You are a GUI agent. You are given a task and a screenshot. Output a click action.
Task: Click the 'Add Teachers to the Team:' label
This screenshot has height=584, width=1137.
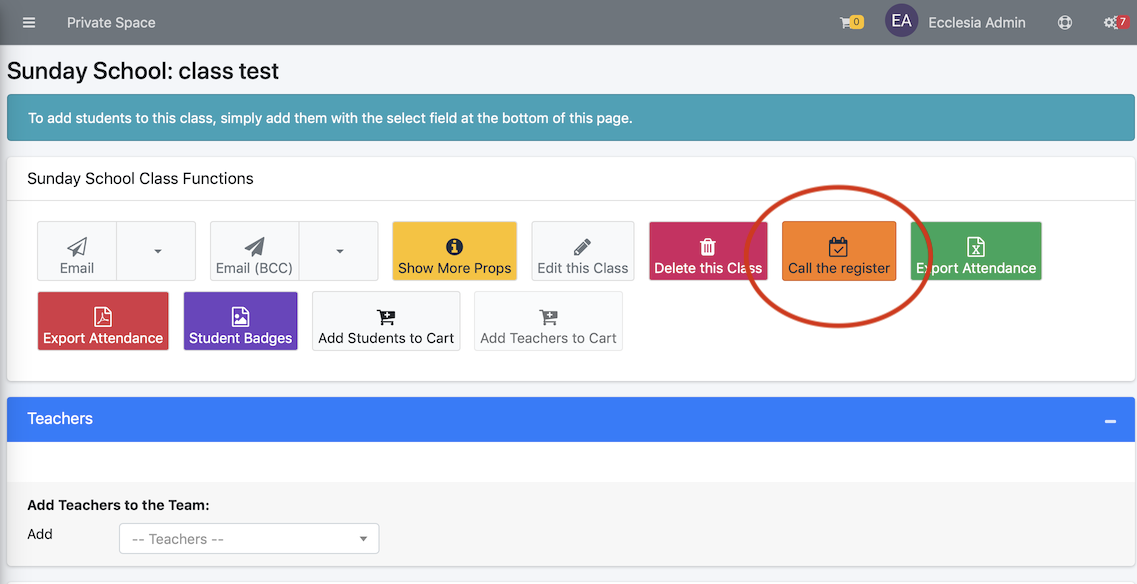click(x=118, y=505)
